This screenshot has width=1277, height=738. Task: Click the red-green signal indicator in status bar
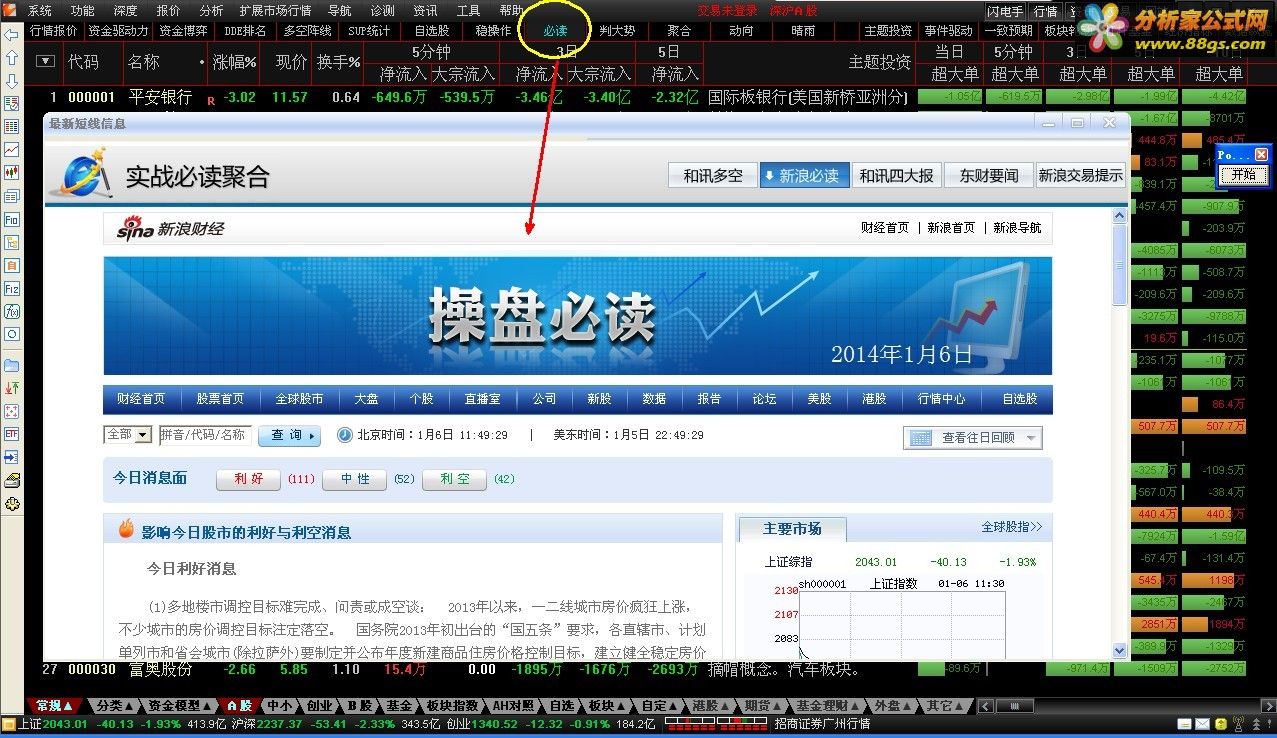coord(714,723)
